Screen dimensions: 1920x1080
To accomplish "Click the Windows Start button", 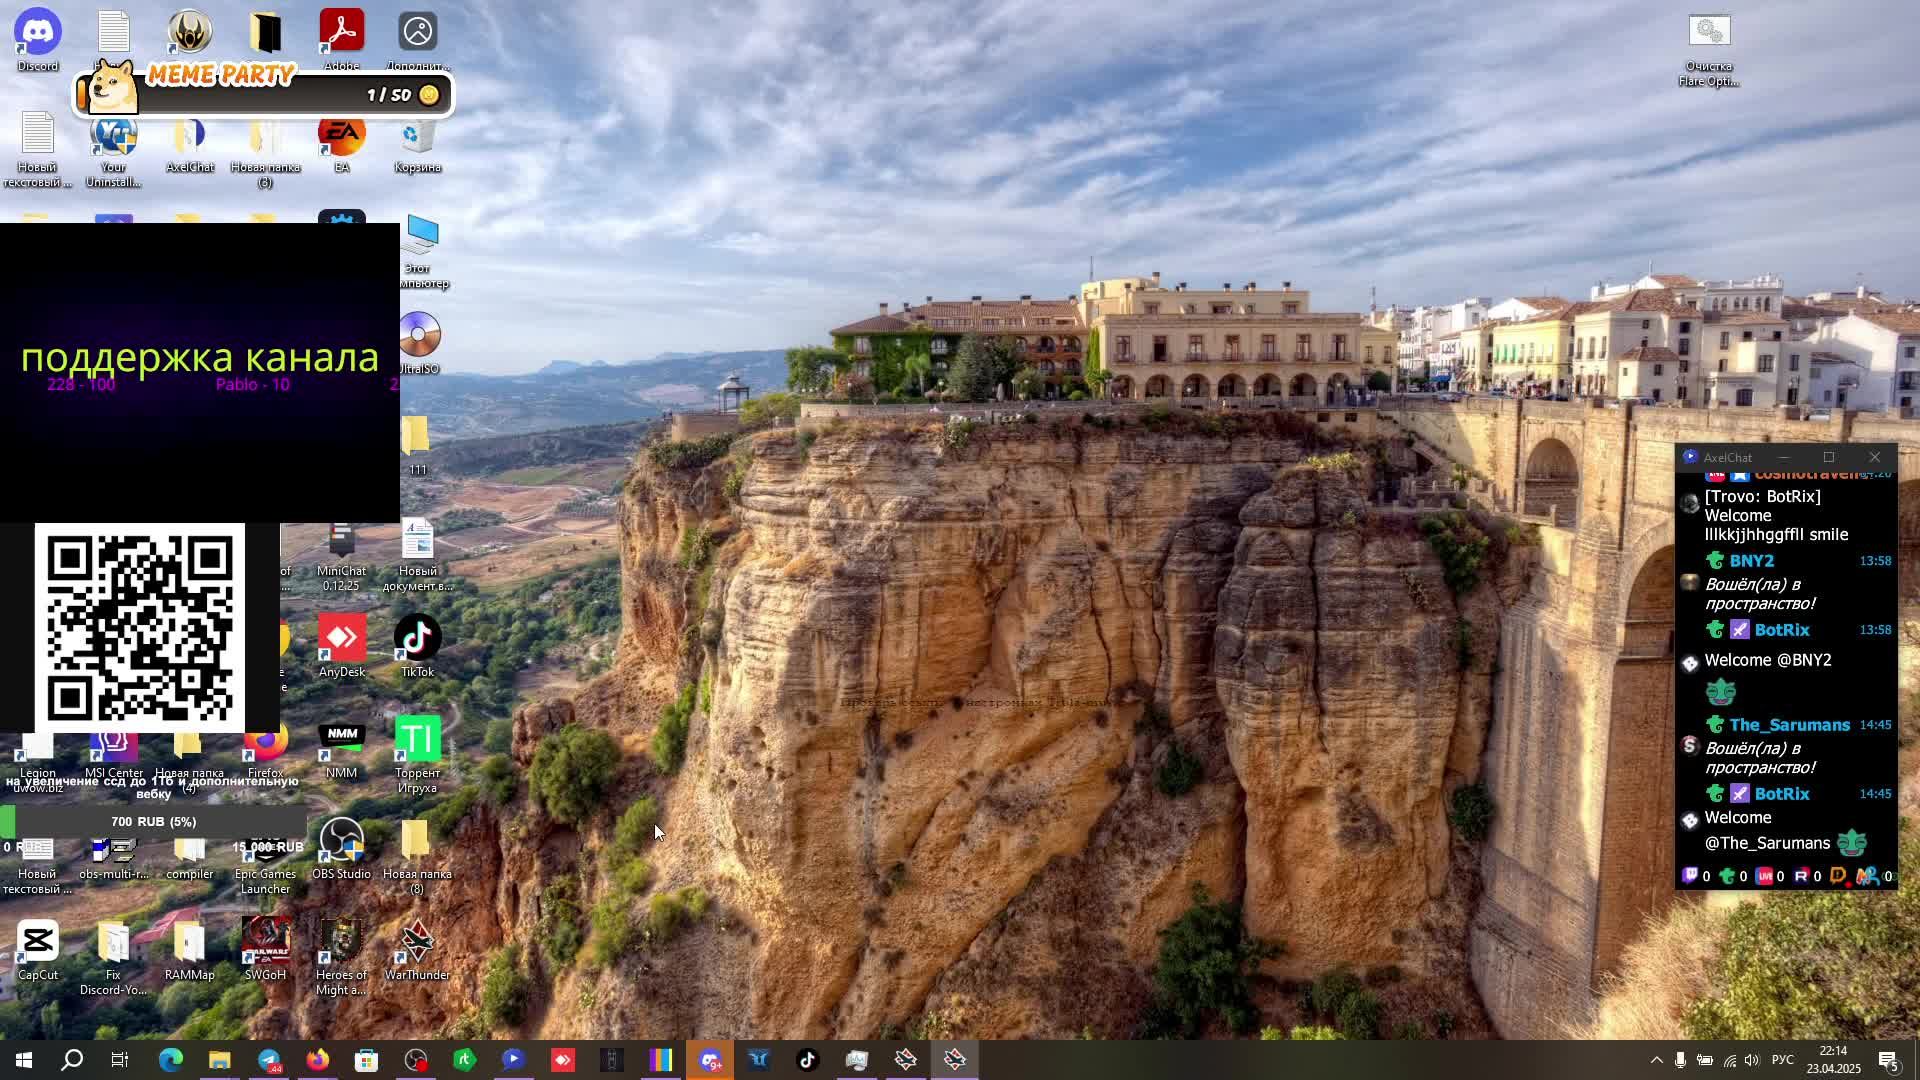I will [x=24, y=1060].
